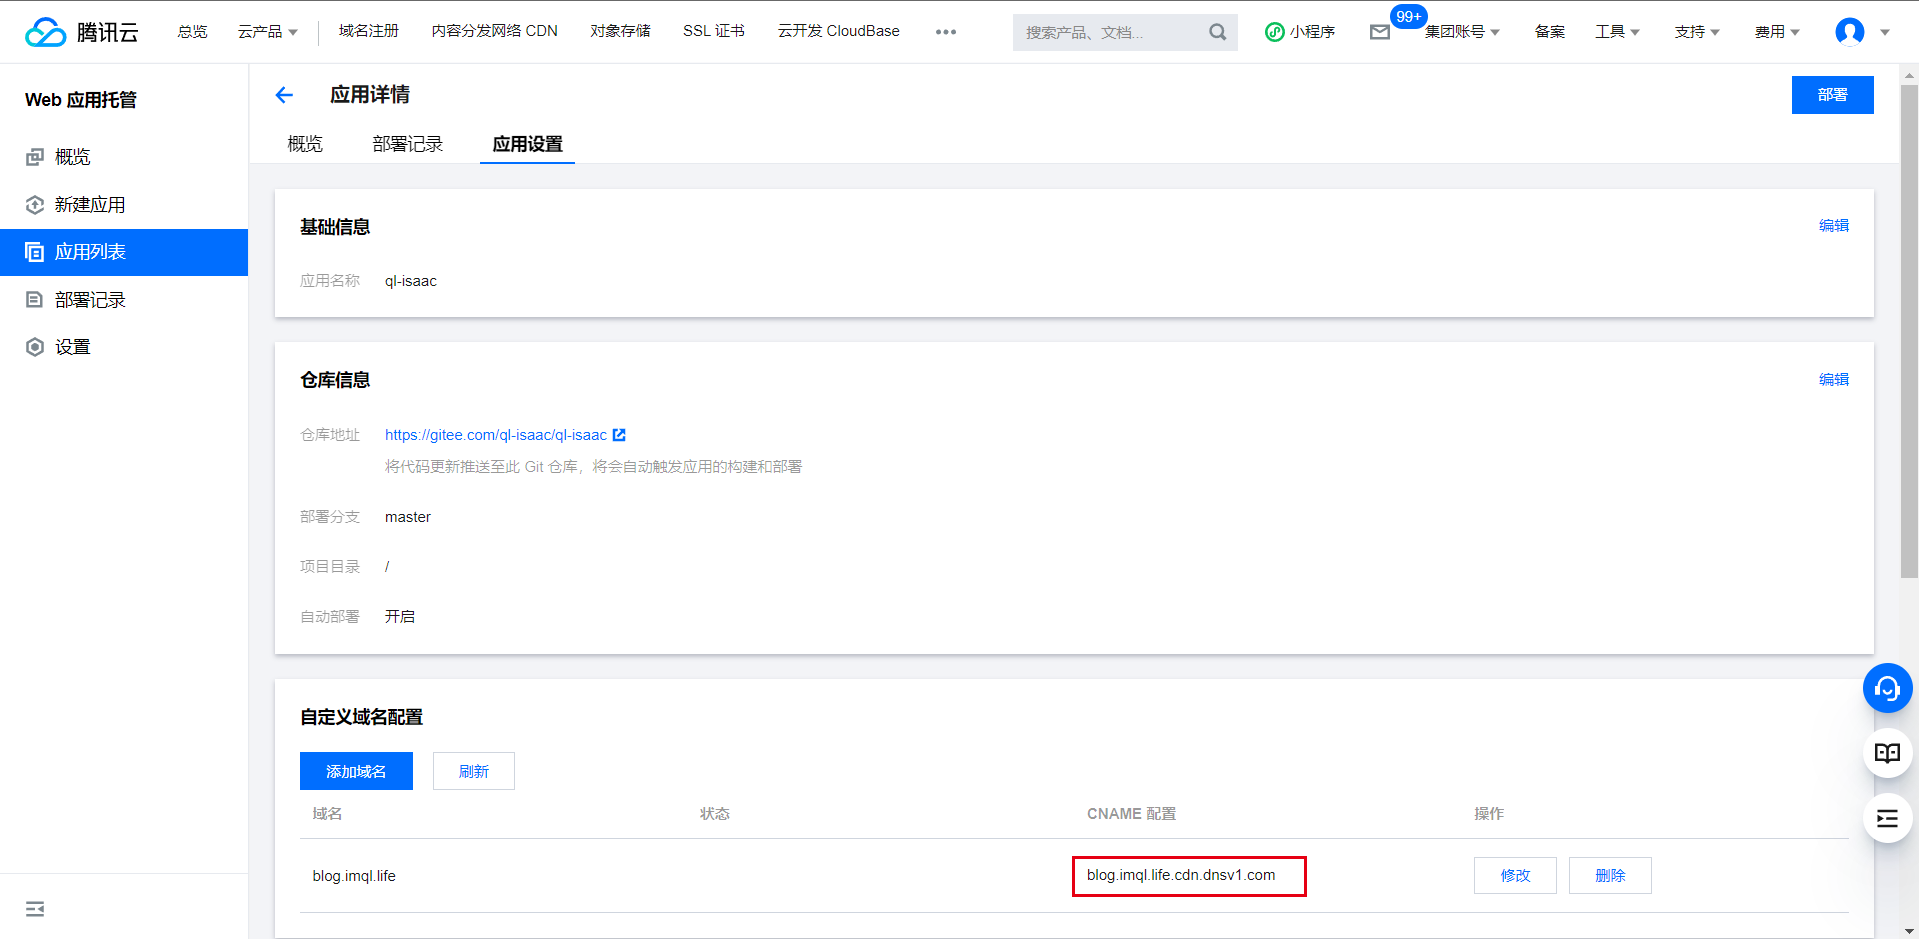Click the 删除 button for blog.imql.life
Viewport: 1919px width, 939px height.
[1609, 875]
